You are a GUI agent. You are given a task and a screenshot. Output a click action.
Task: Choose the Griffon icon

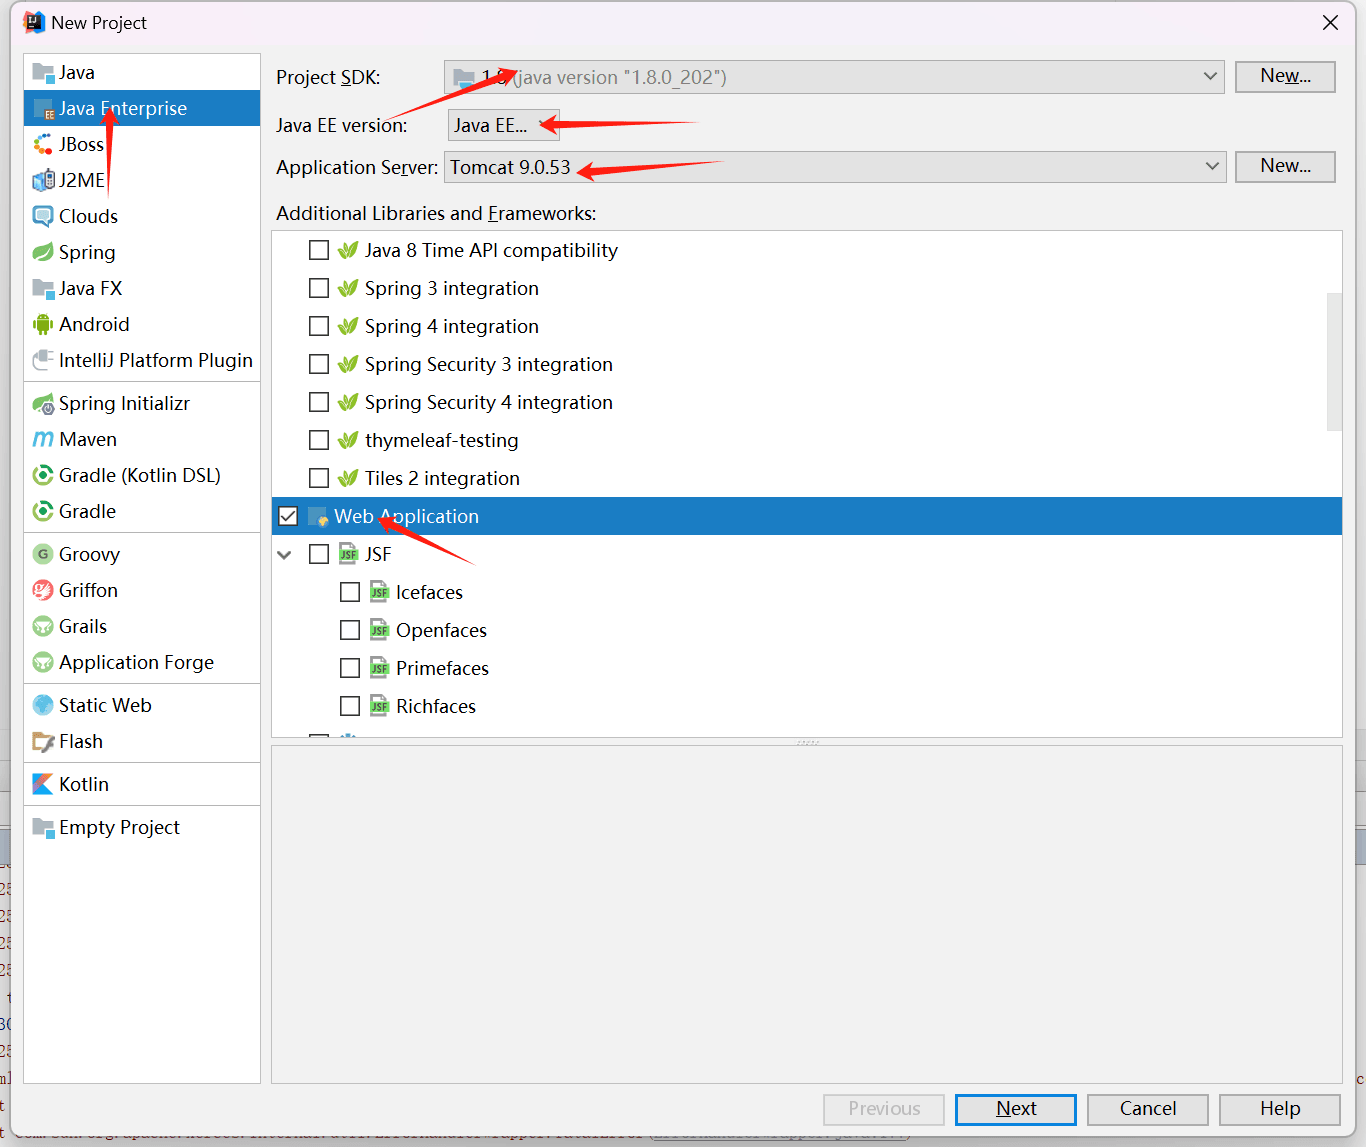(43, 590)
